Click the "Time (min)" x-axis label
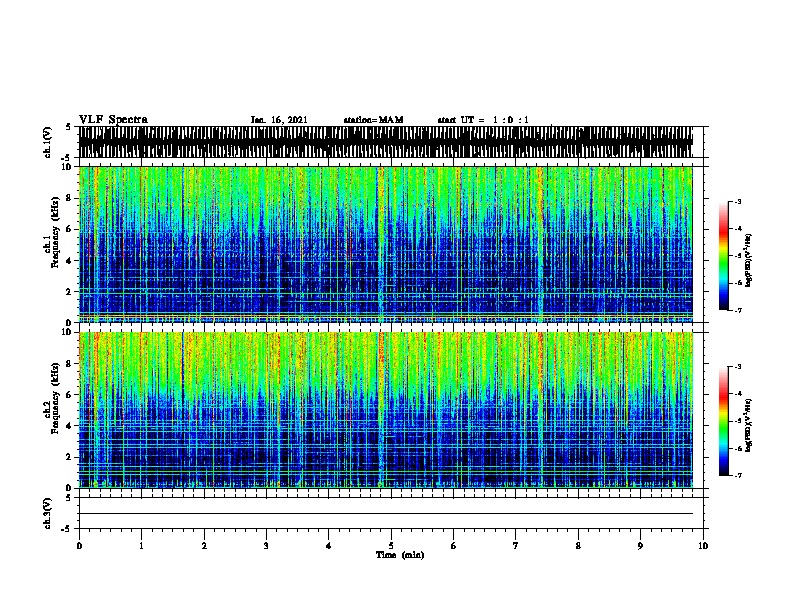Screen dimensions: 792x612 pyautogui.click(x=400, y=555)
